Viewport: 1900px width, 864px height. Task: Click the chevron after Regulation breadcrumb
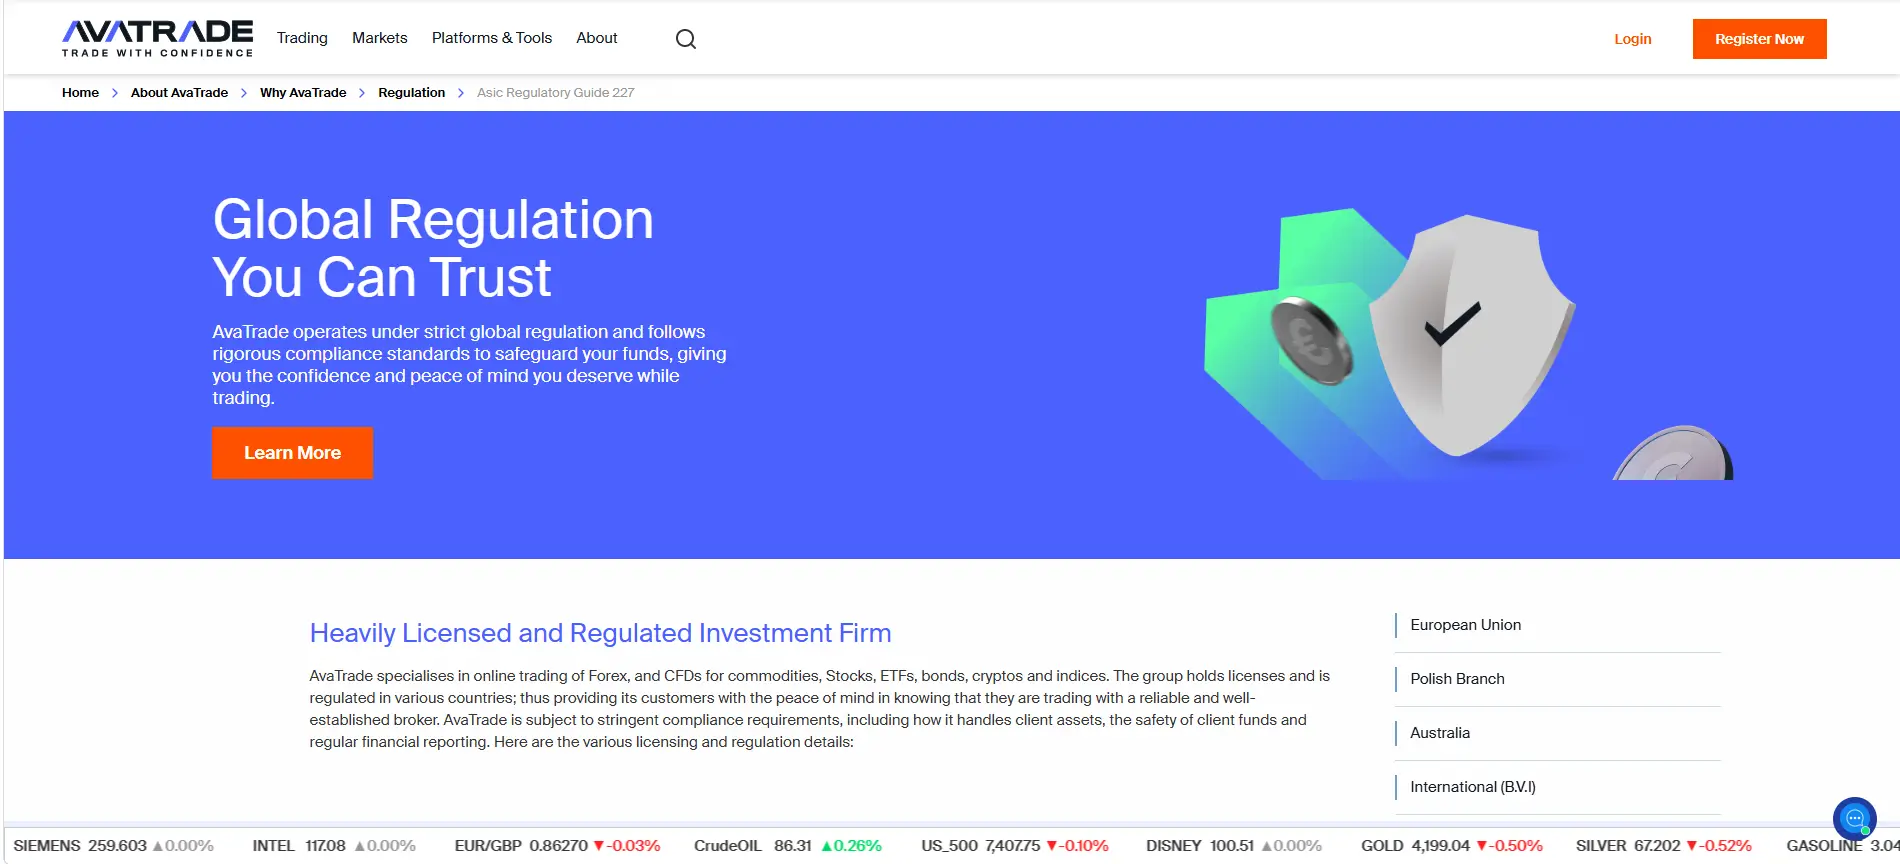461,93
